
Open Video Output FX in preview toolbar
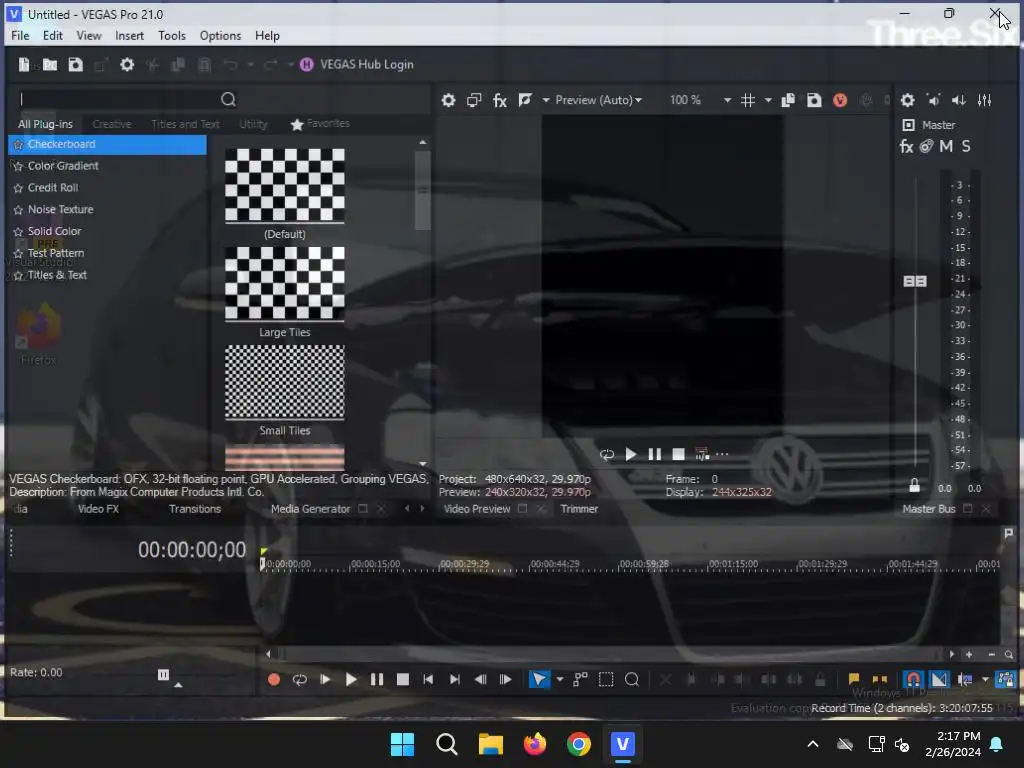tap(500, 101)
